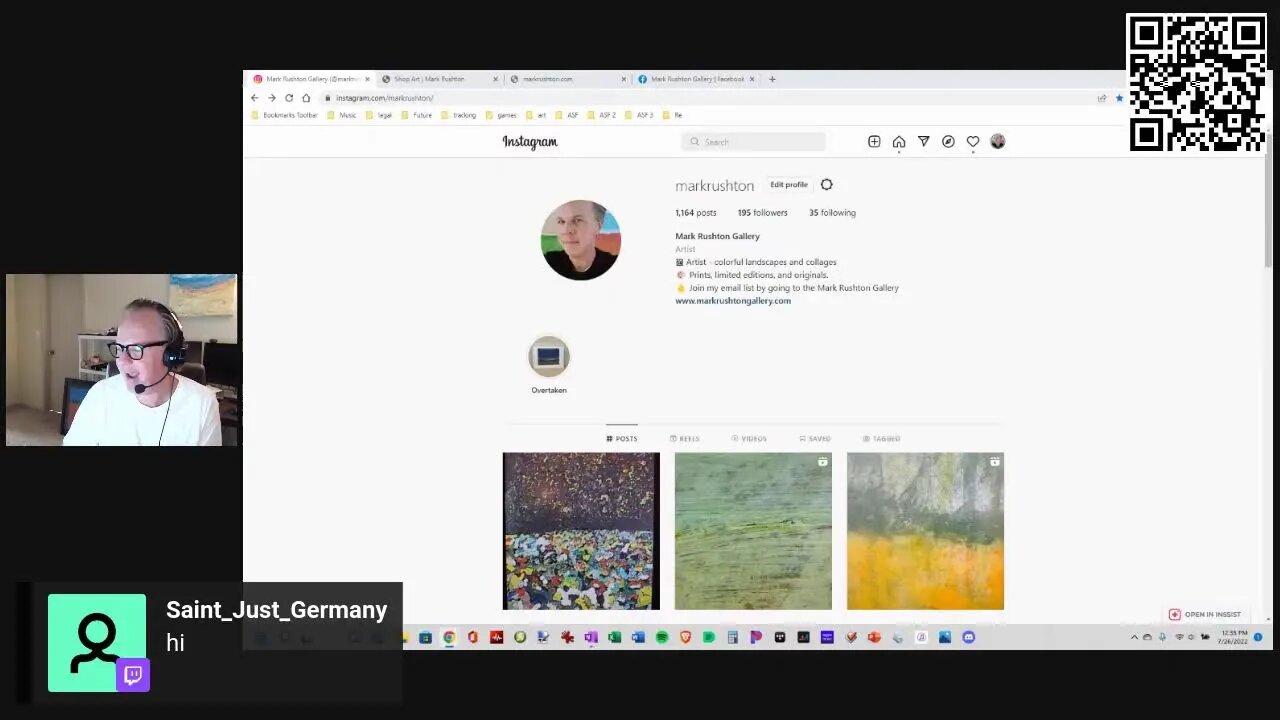Open the Bookmarks Toolbar folder
The height and width of the screenshot is (720, 1280).
pyautogui.click(x=284, y=115)
